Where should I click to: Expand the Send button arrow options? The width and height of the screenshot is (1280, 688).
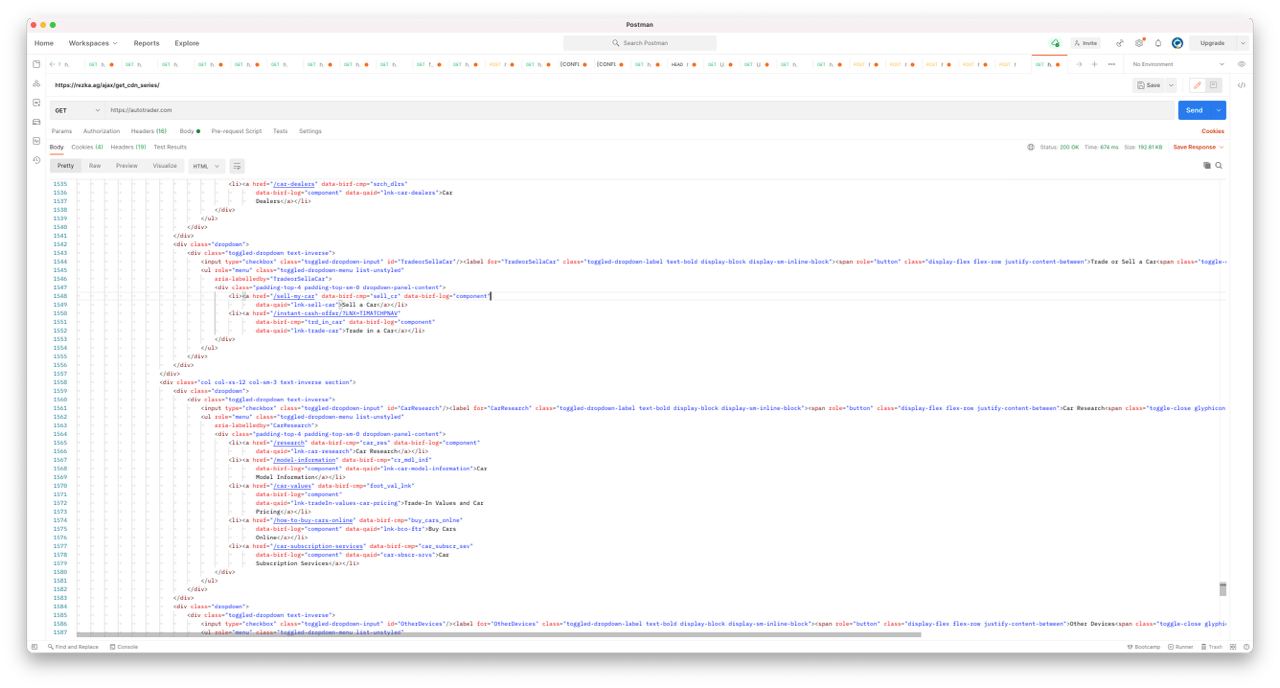[x=1219, y=110]
